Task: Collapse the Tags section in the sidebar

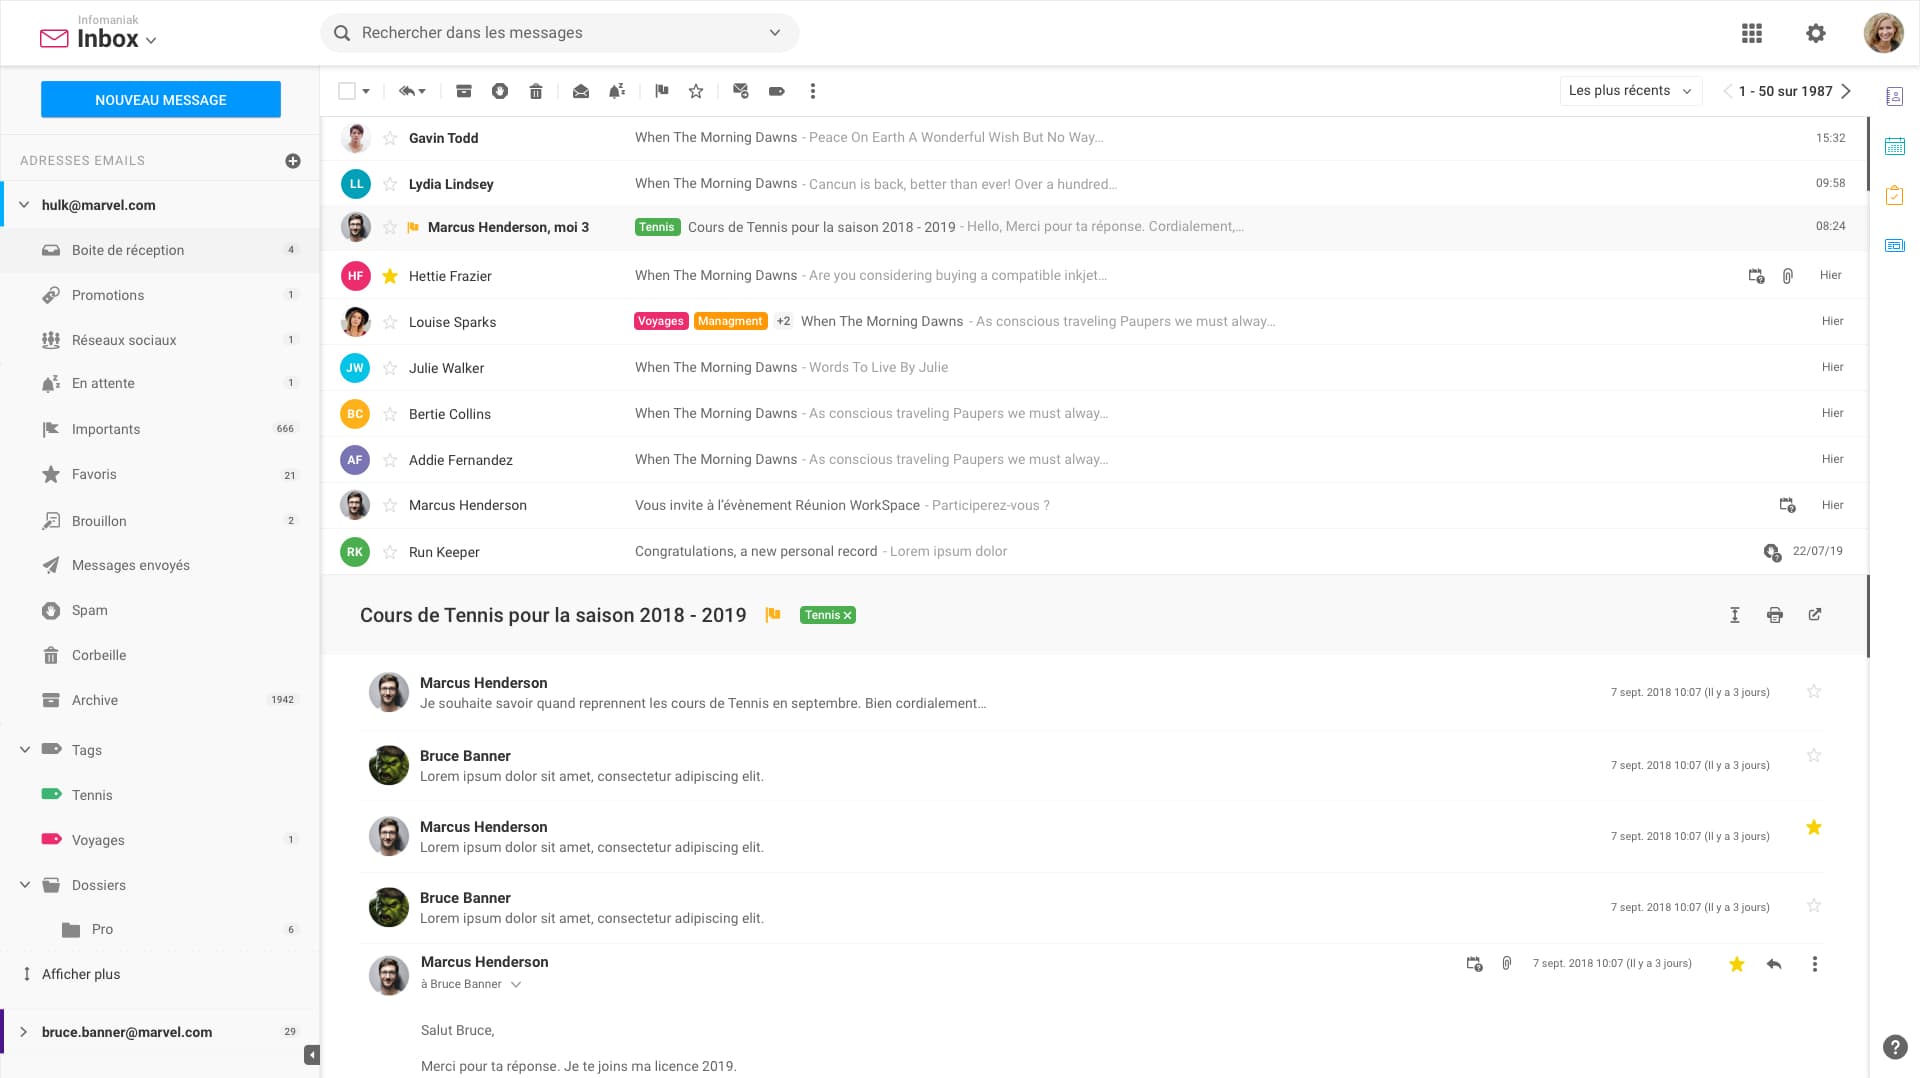Action: point(23,749)
